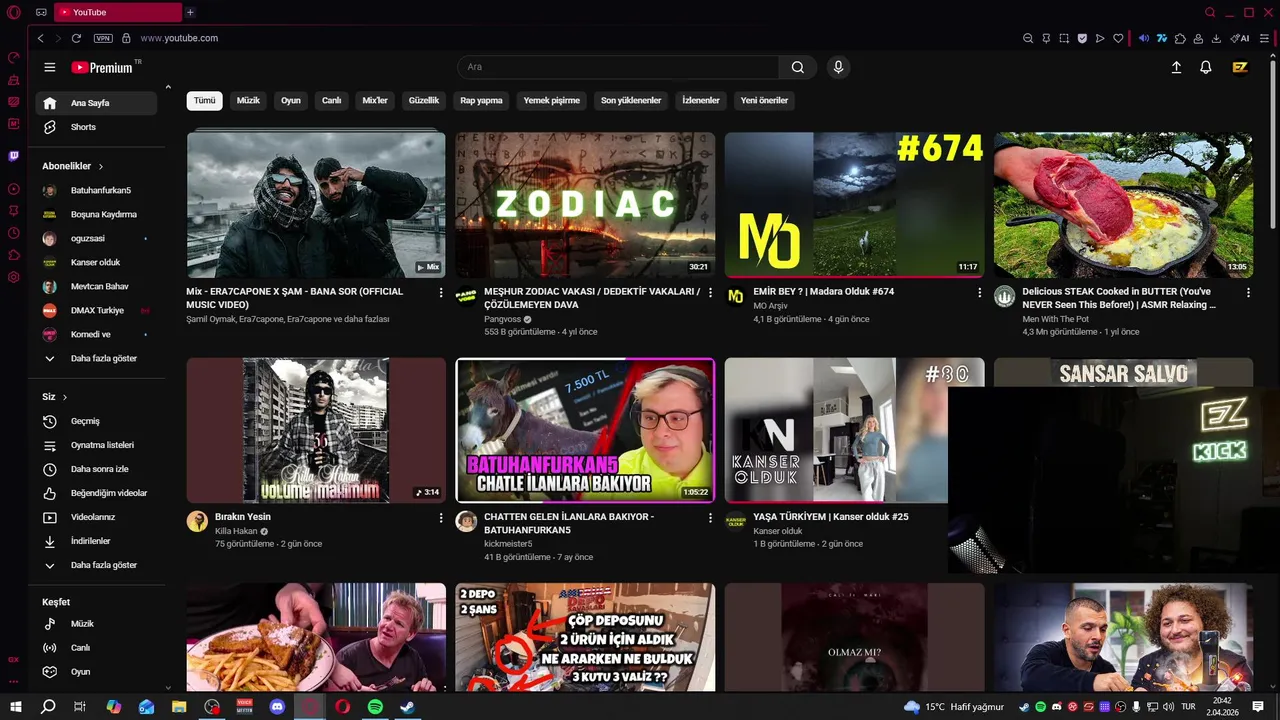Screen dimensions: 1280x720
Task: Toggle the ad blocker shield icon
Action: pyautogui.click(x=1082, y=38)
